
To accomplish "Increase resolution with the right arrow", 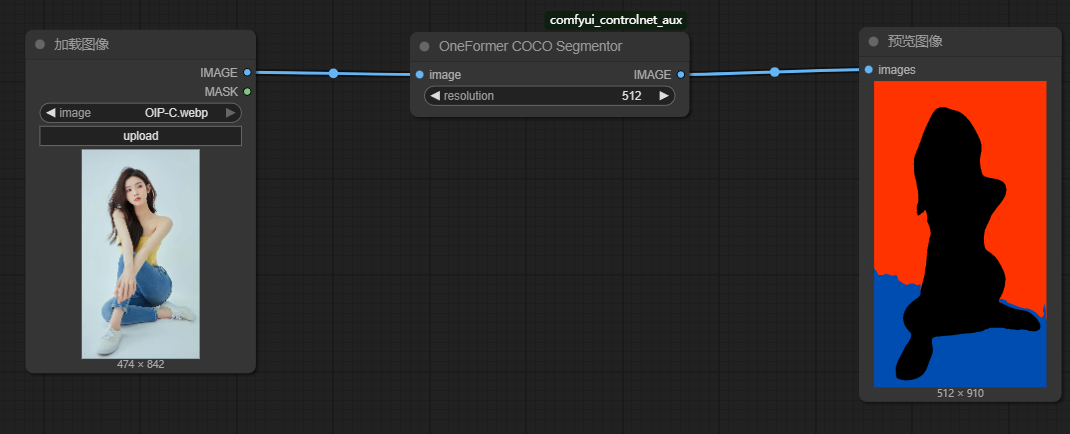I will [x=663, y=96].
